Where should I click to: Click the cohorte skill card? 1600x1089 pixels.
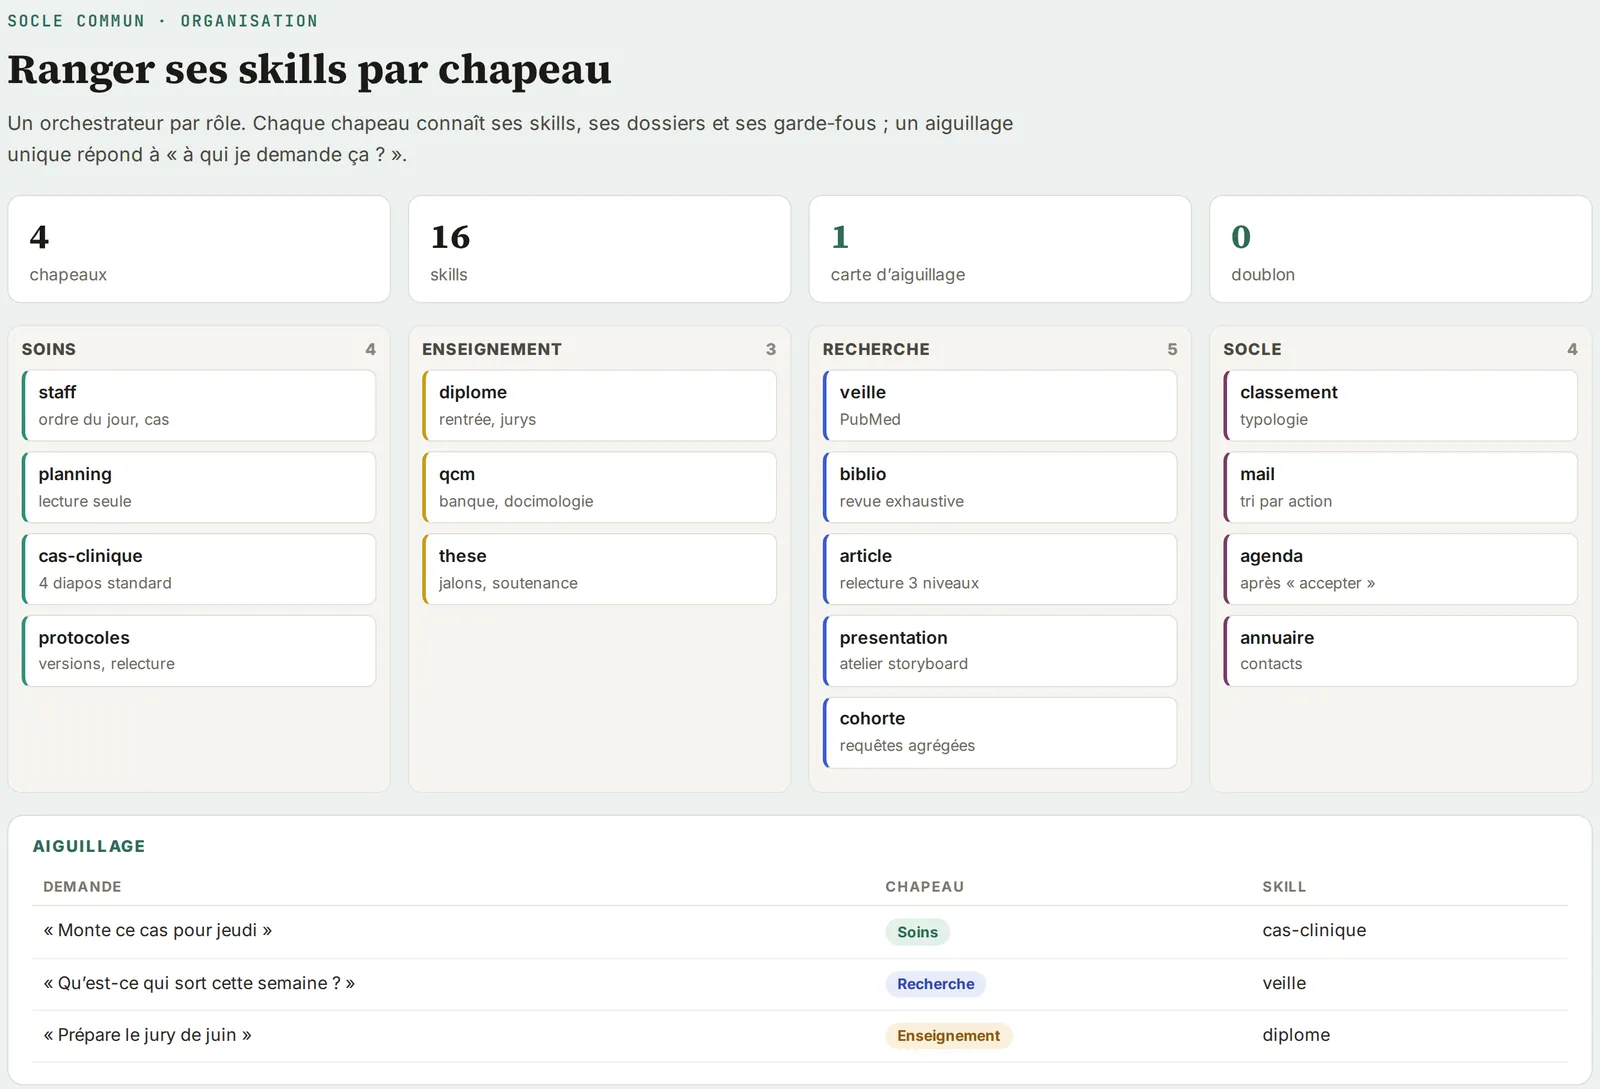pyautogui.click(x=1000, y=733)
